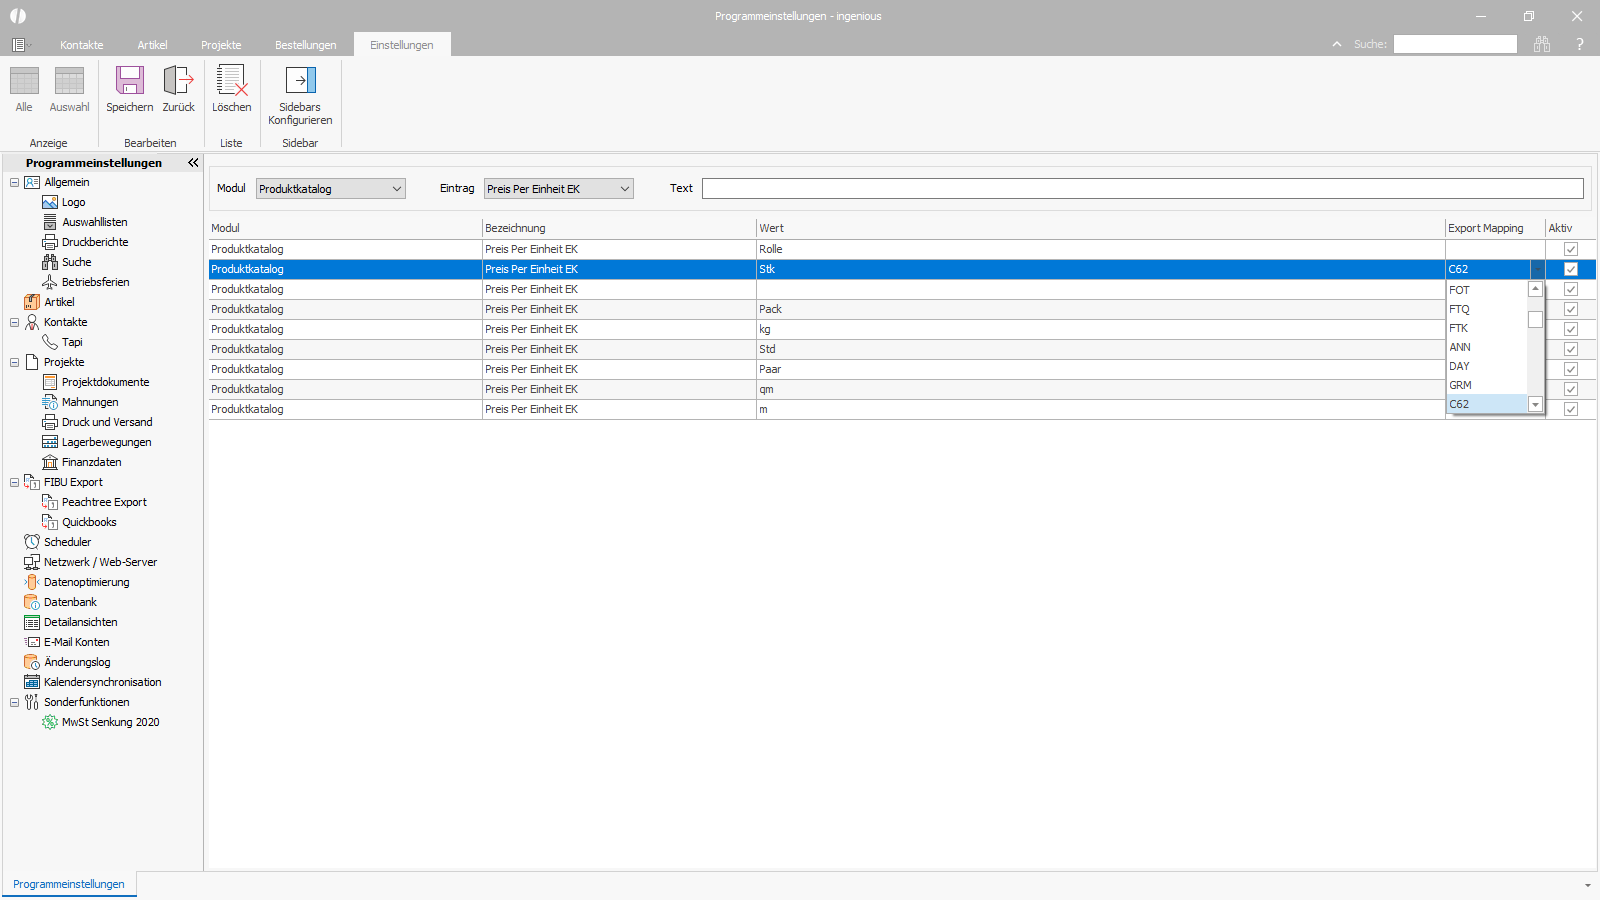Toggle Aktiv checkbox for the Stk row
This screenshot has width=1600, height=900.
click(1571, 269)
